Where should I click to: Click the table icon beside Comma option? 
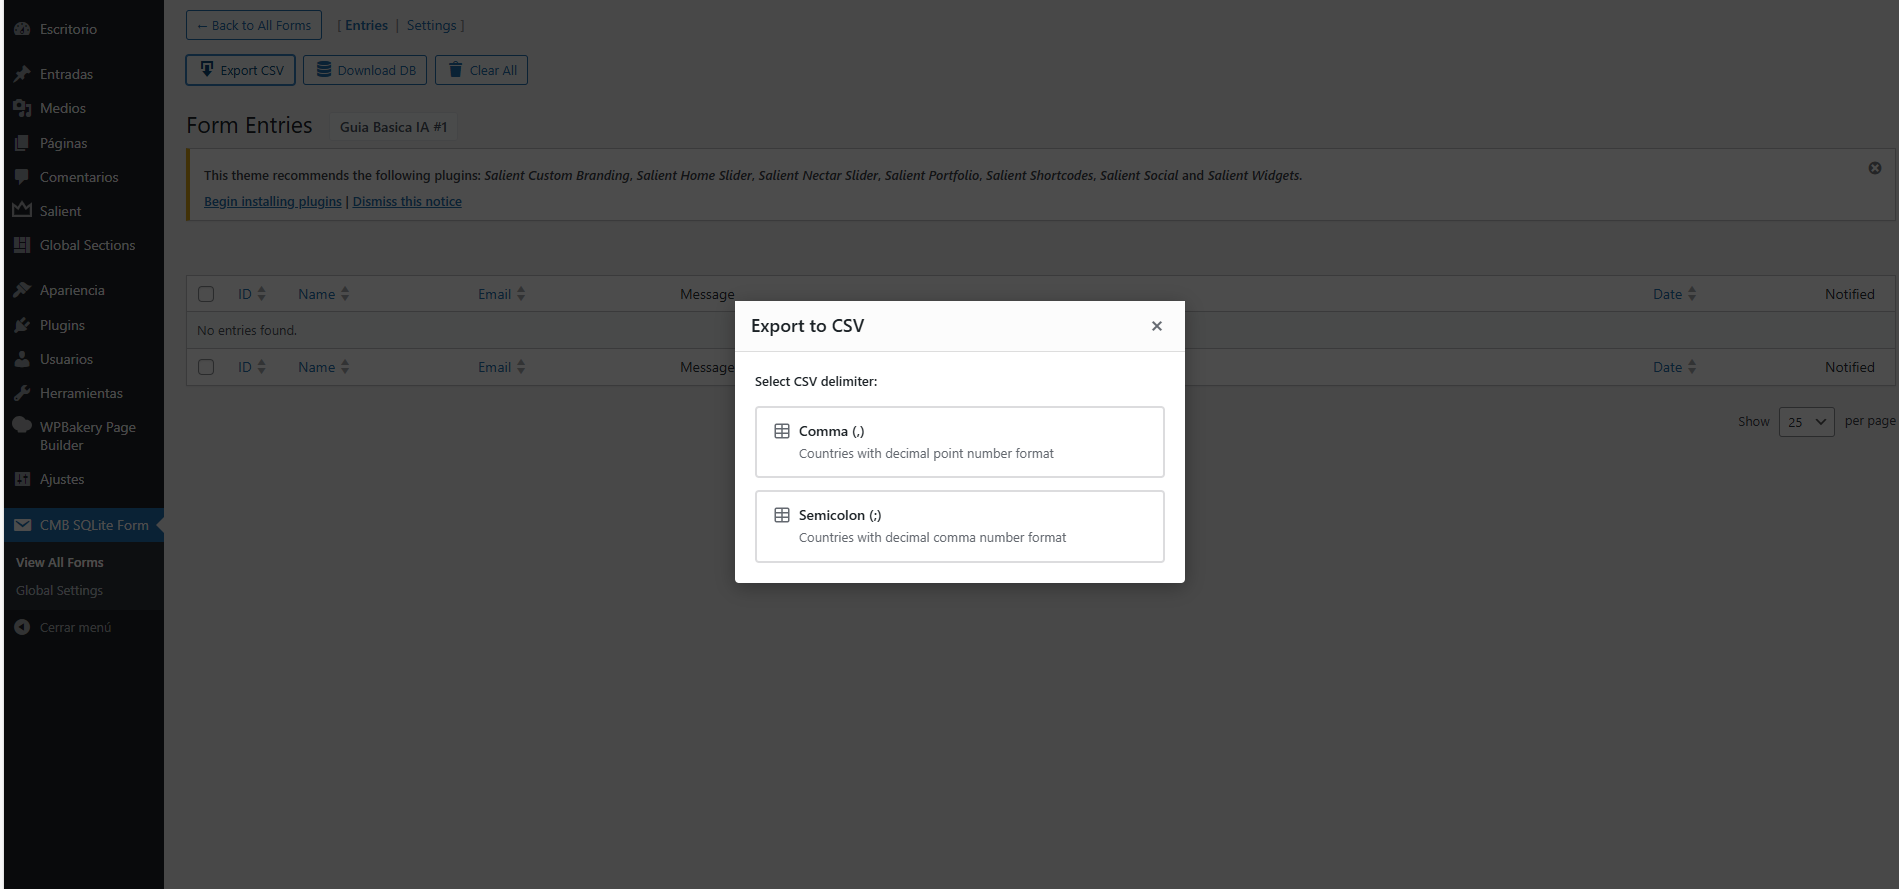coord(782,431)
